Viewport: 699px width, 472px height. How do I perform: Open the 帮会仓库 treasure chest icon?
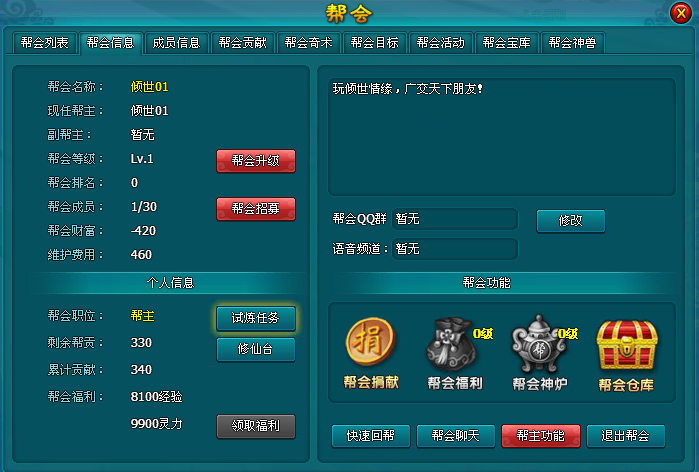point(626,345)
